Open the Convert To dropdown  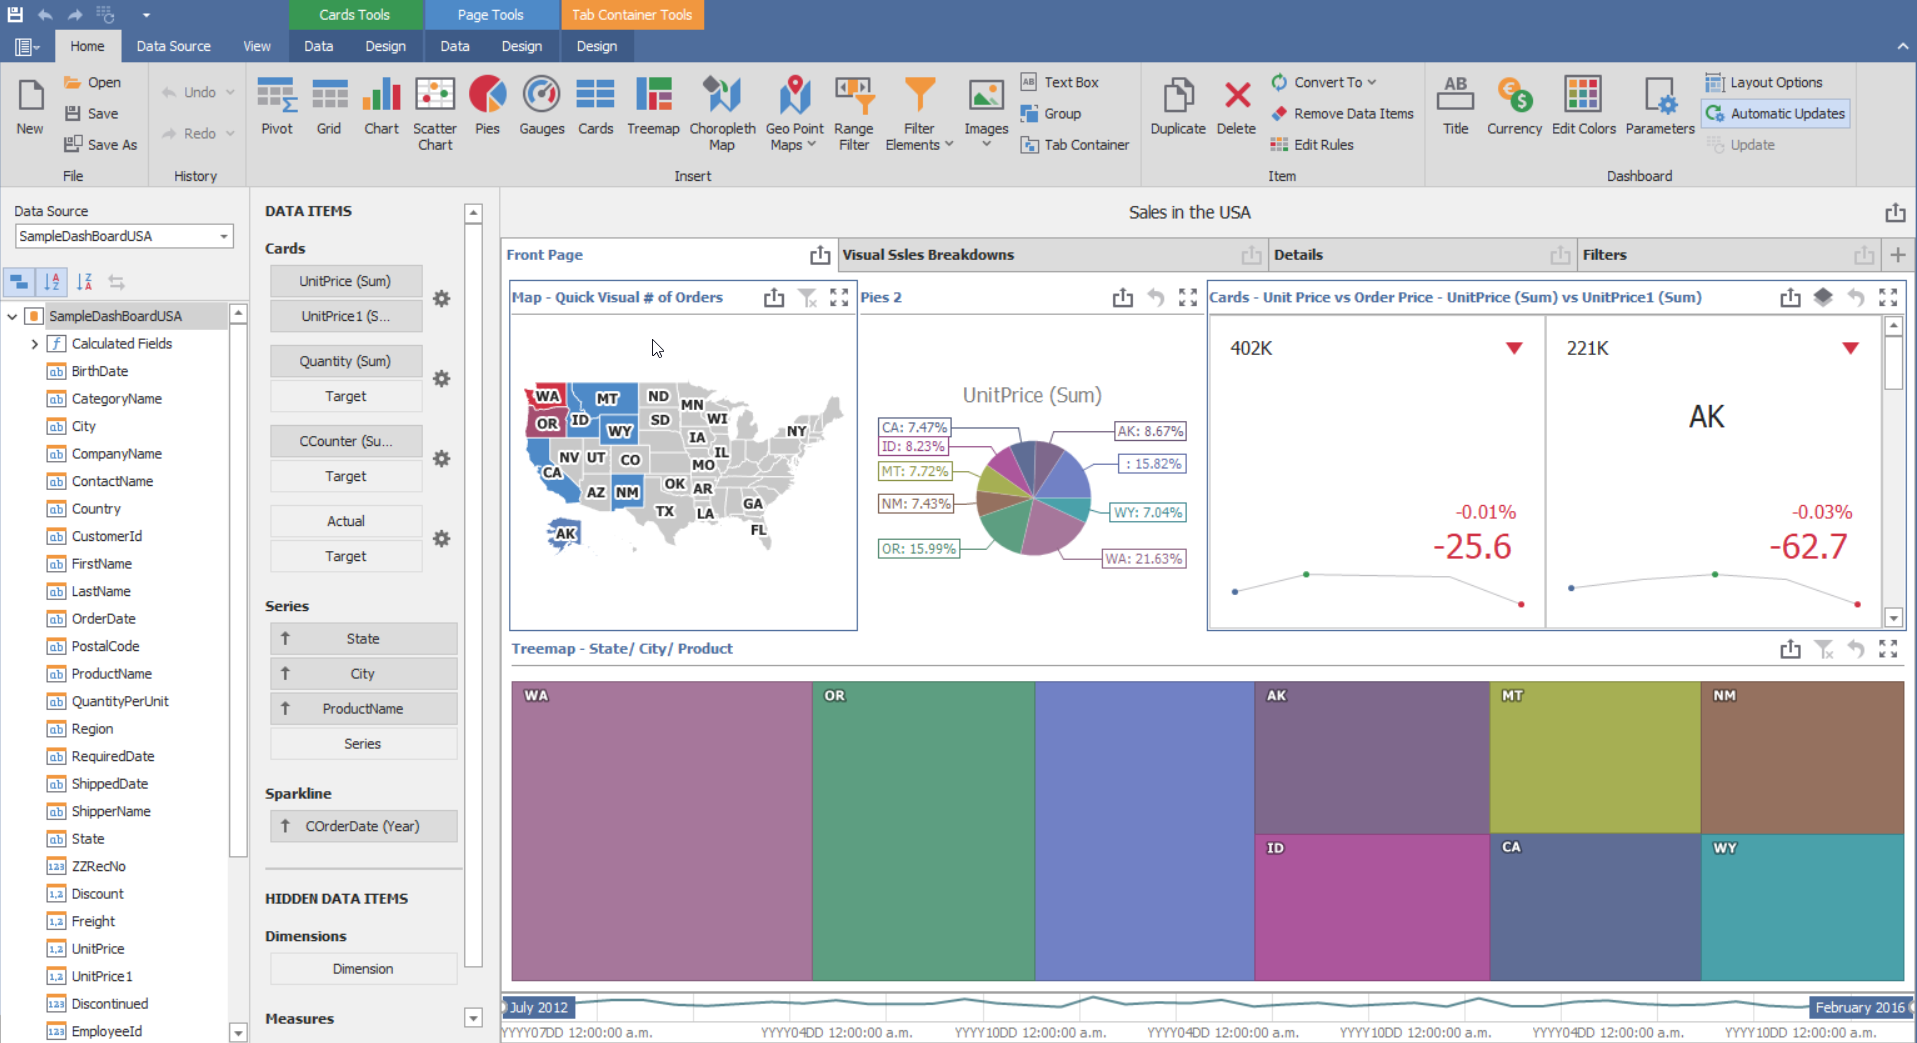tap(1325, 82)
